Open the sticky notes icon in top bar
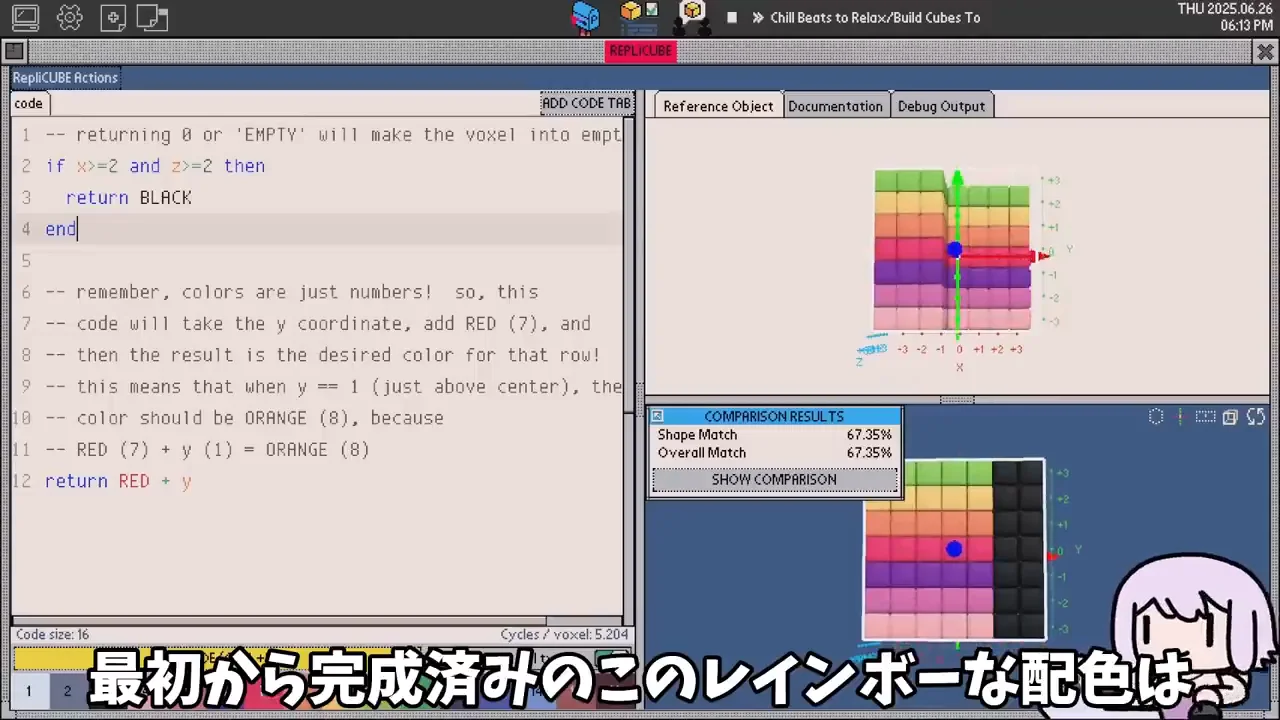Screen dimensions: 1280x720 pyautogui.click(x=152, y=17)
